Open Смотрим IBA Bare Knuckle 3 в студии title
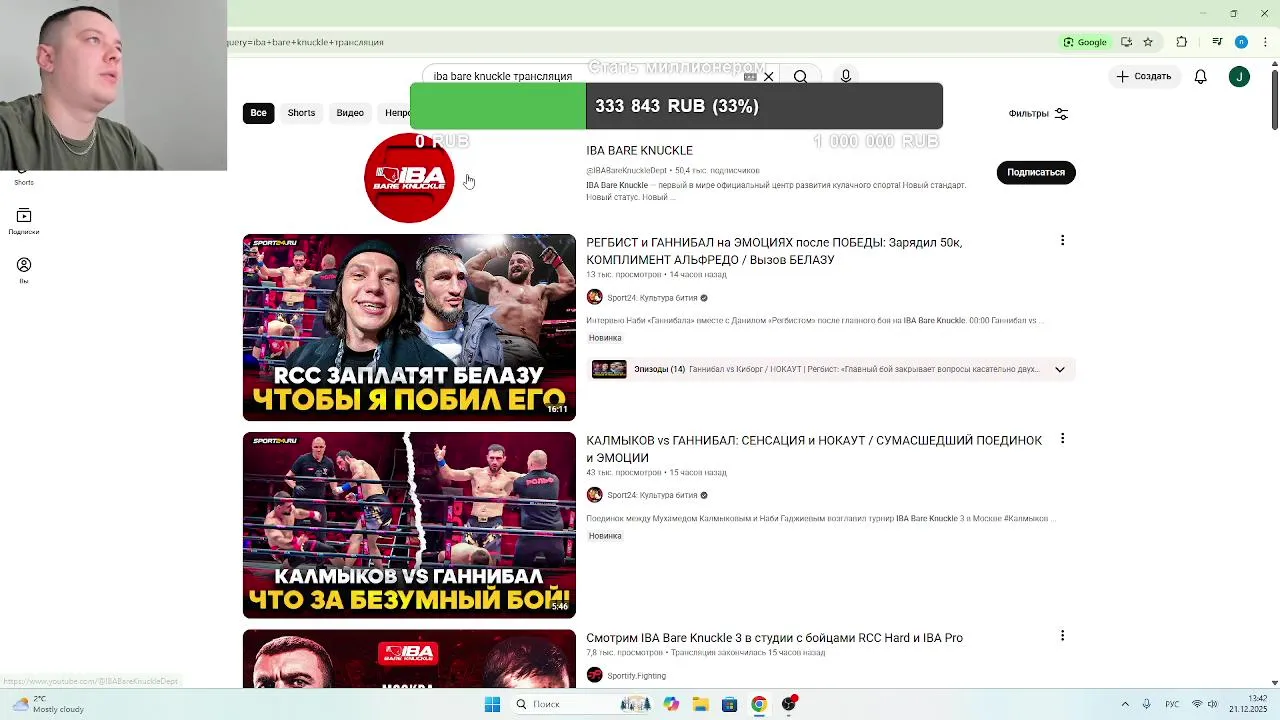This screenshot has width=1280, height=720. point(774,638)
